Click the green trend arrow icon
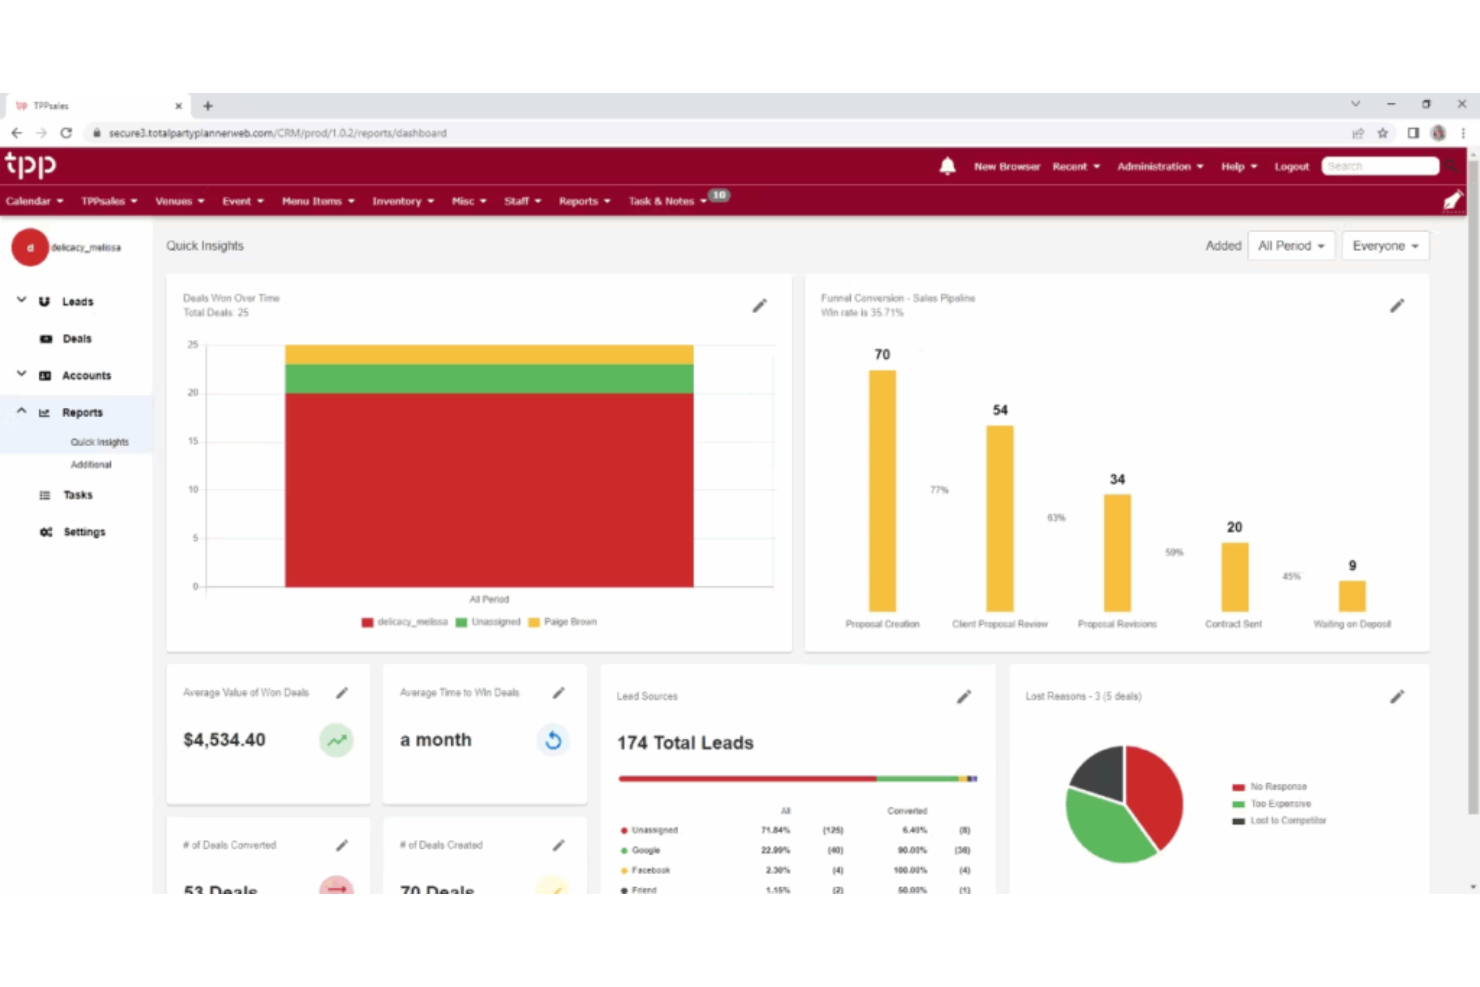The width and height of the screenshot is (1480, 987). point(337,740)
